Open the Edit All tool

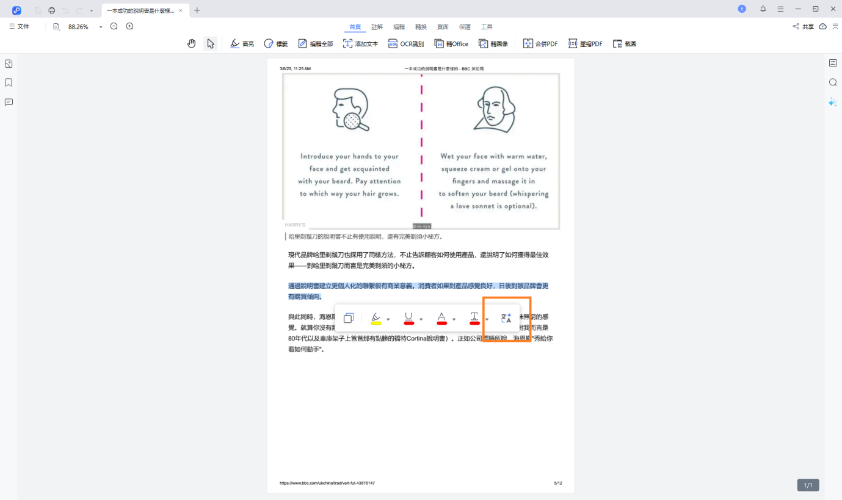tap(315, 44)
